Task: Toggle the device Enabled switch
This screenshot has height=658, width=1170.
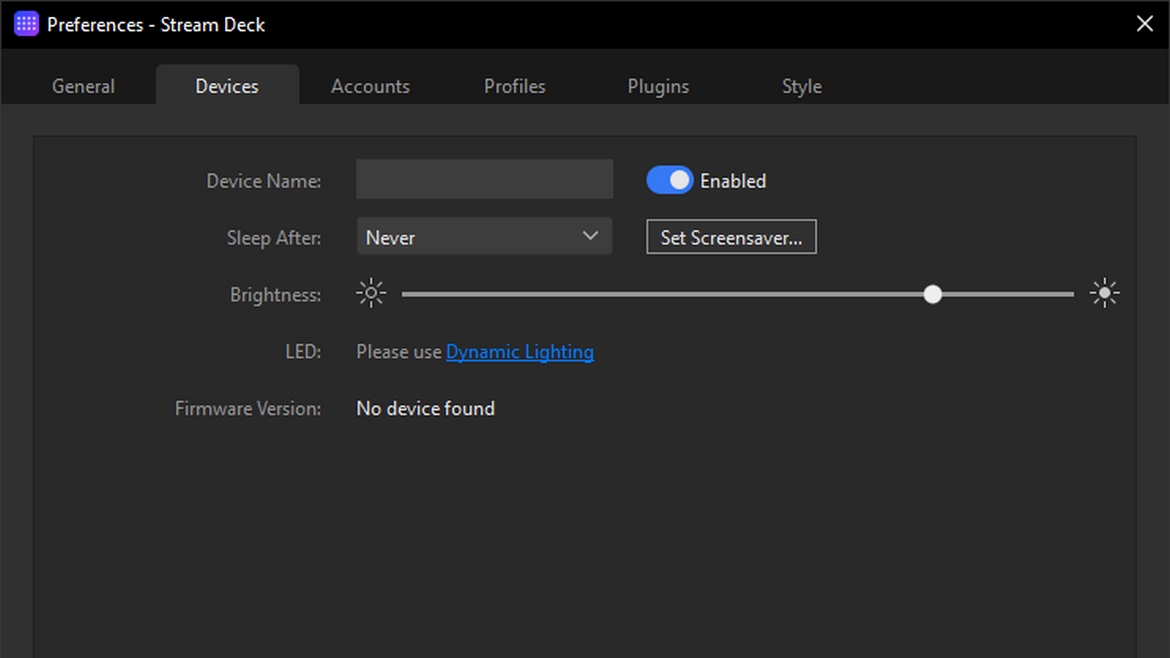Action: point(669,180)
